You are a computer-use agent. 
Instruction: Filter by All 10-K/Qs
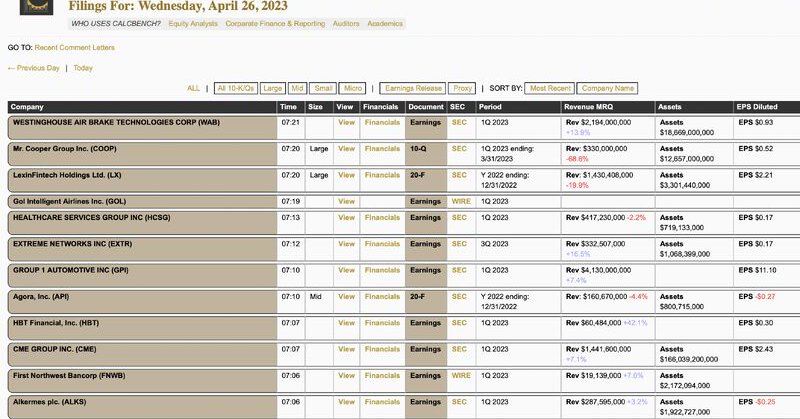pyautogui.click(x=236, y=88)
